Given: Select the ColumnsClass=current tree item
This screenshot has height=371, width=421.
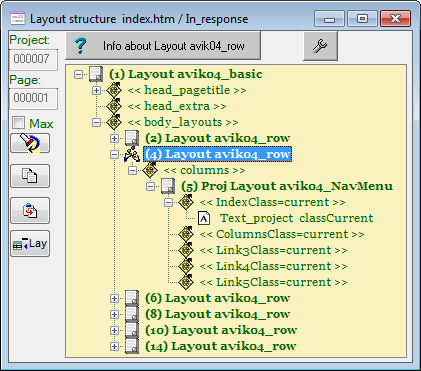Looking at the screenshot, I should tap(282, 234).
